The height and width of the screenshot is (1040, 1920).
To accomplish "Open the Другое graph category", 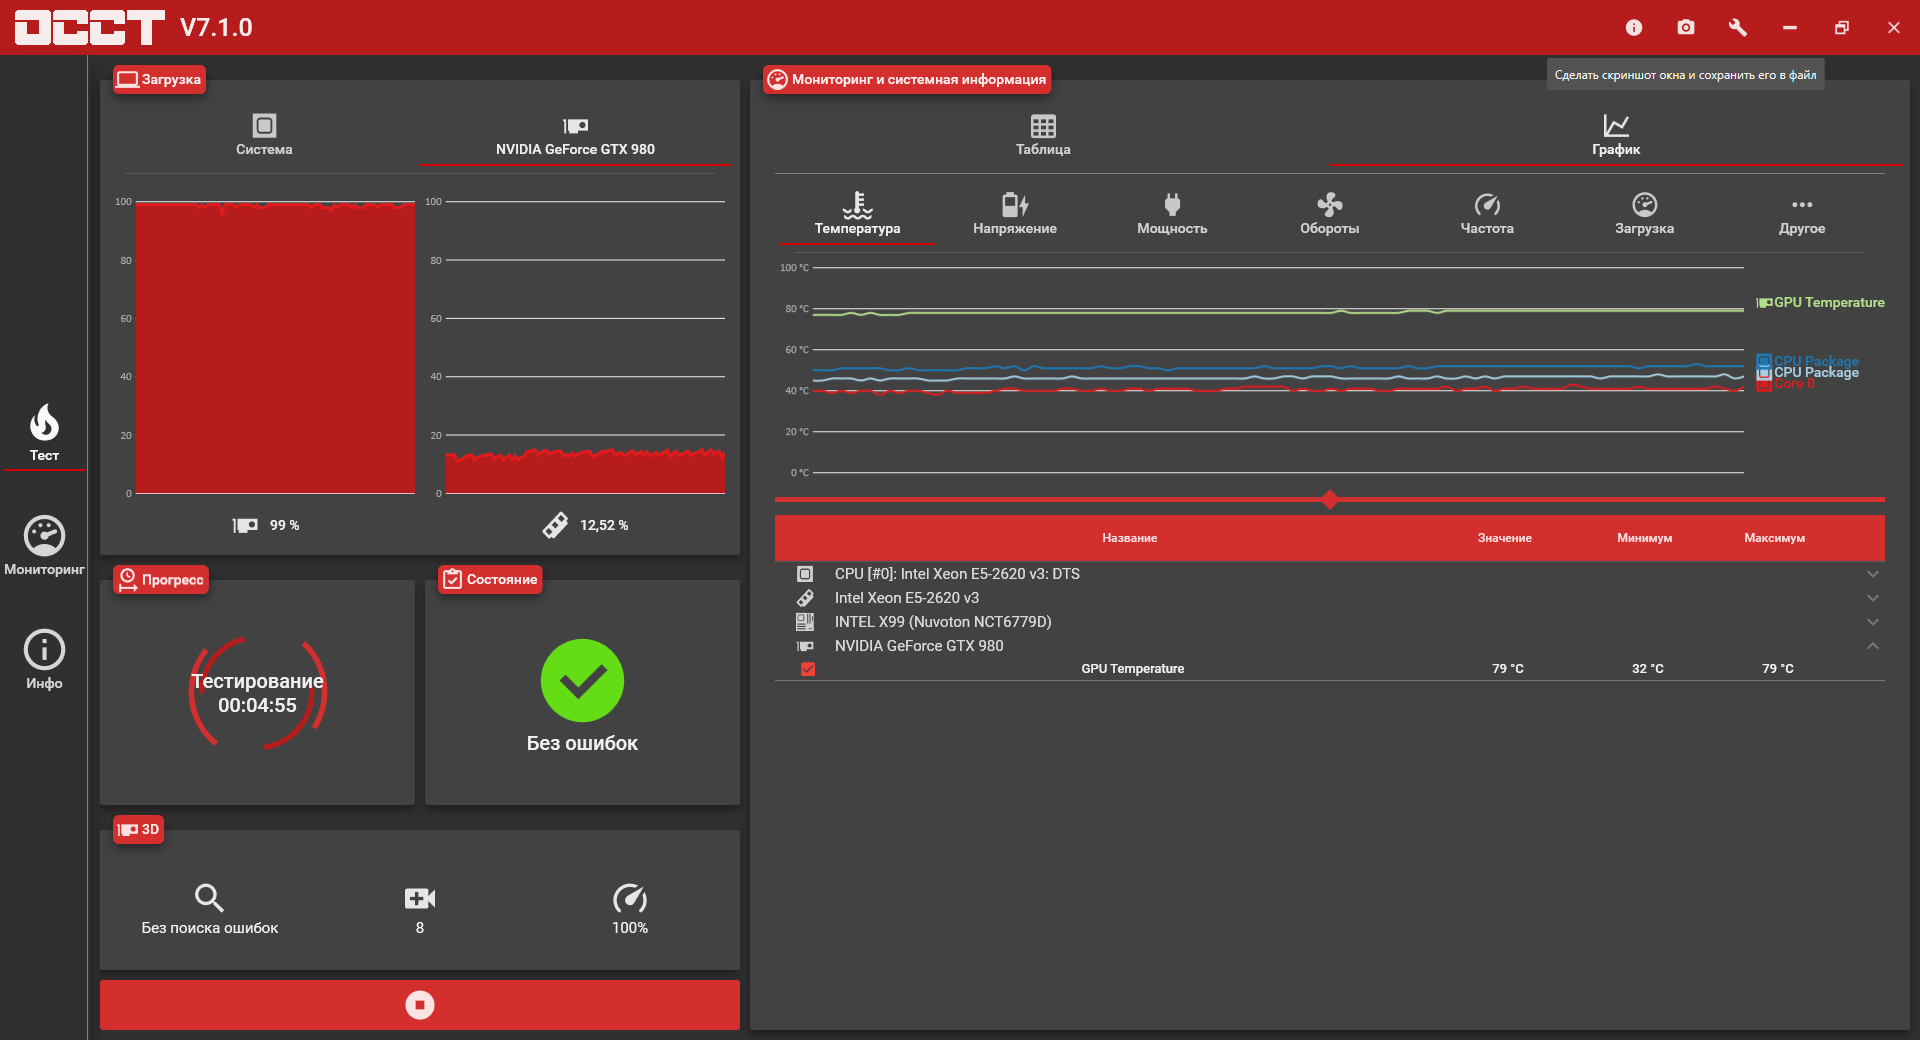I will tap(1802, 214).
